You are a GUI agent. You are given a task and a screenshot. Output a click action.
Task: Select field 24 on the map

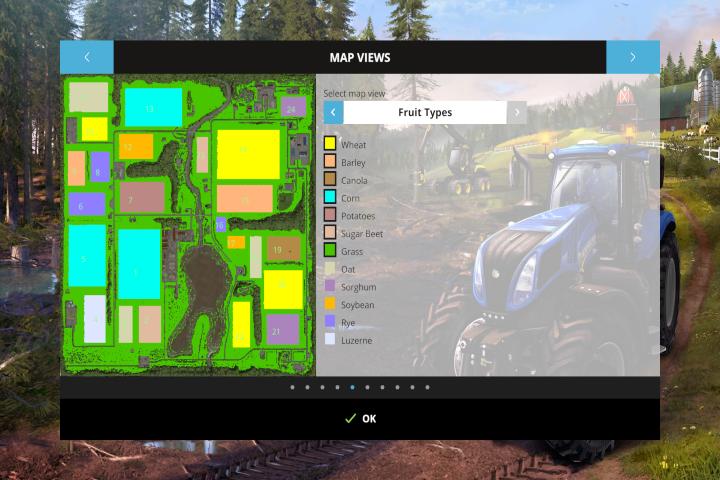293,106
